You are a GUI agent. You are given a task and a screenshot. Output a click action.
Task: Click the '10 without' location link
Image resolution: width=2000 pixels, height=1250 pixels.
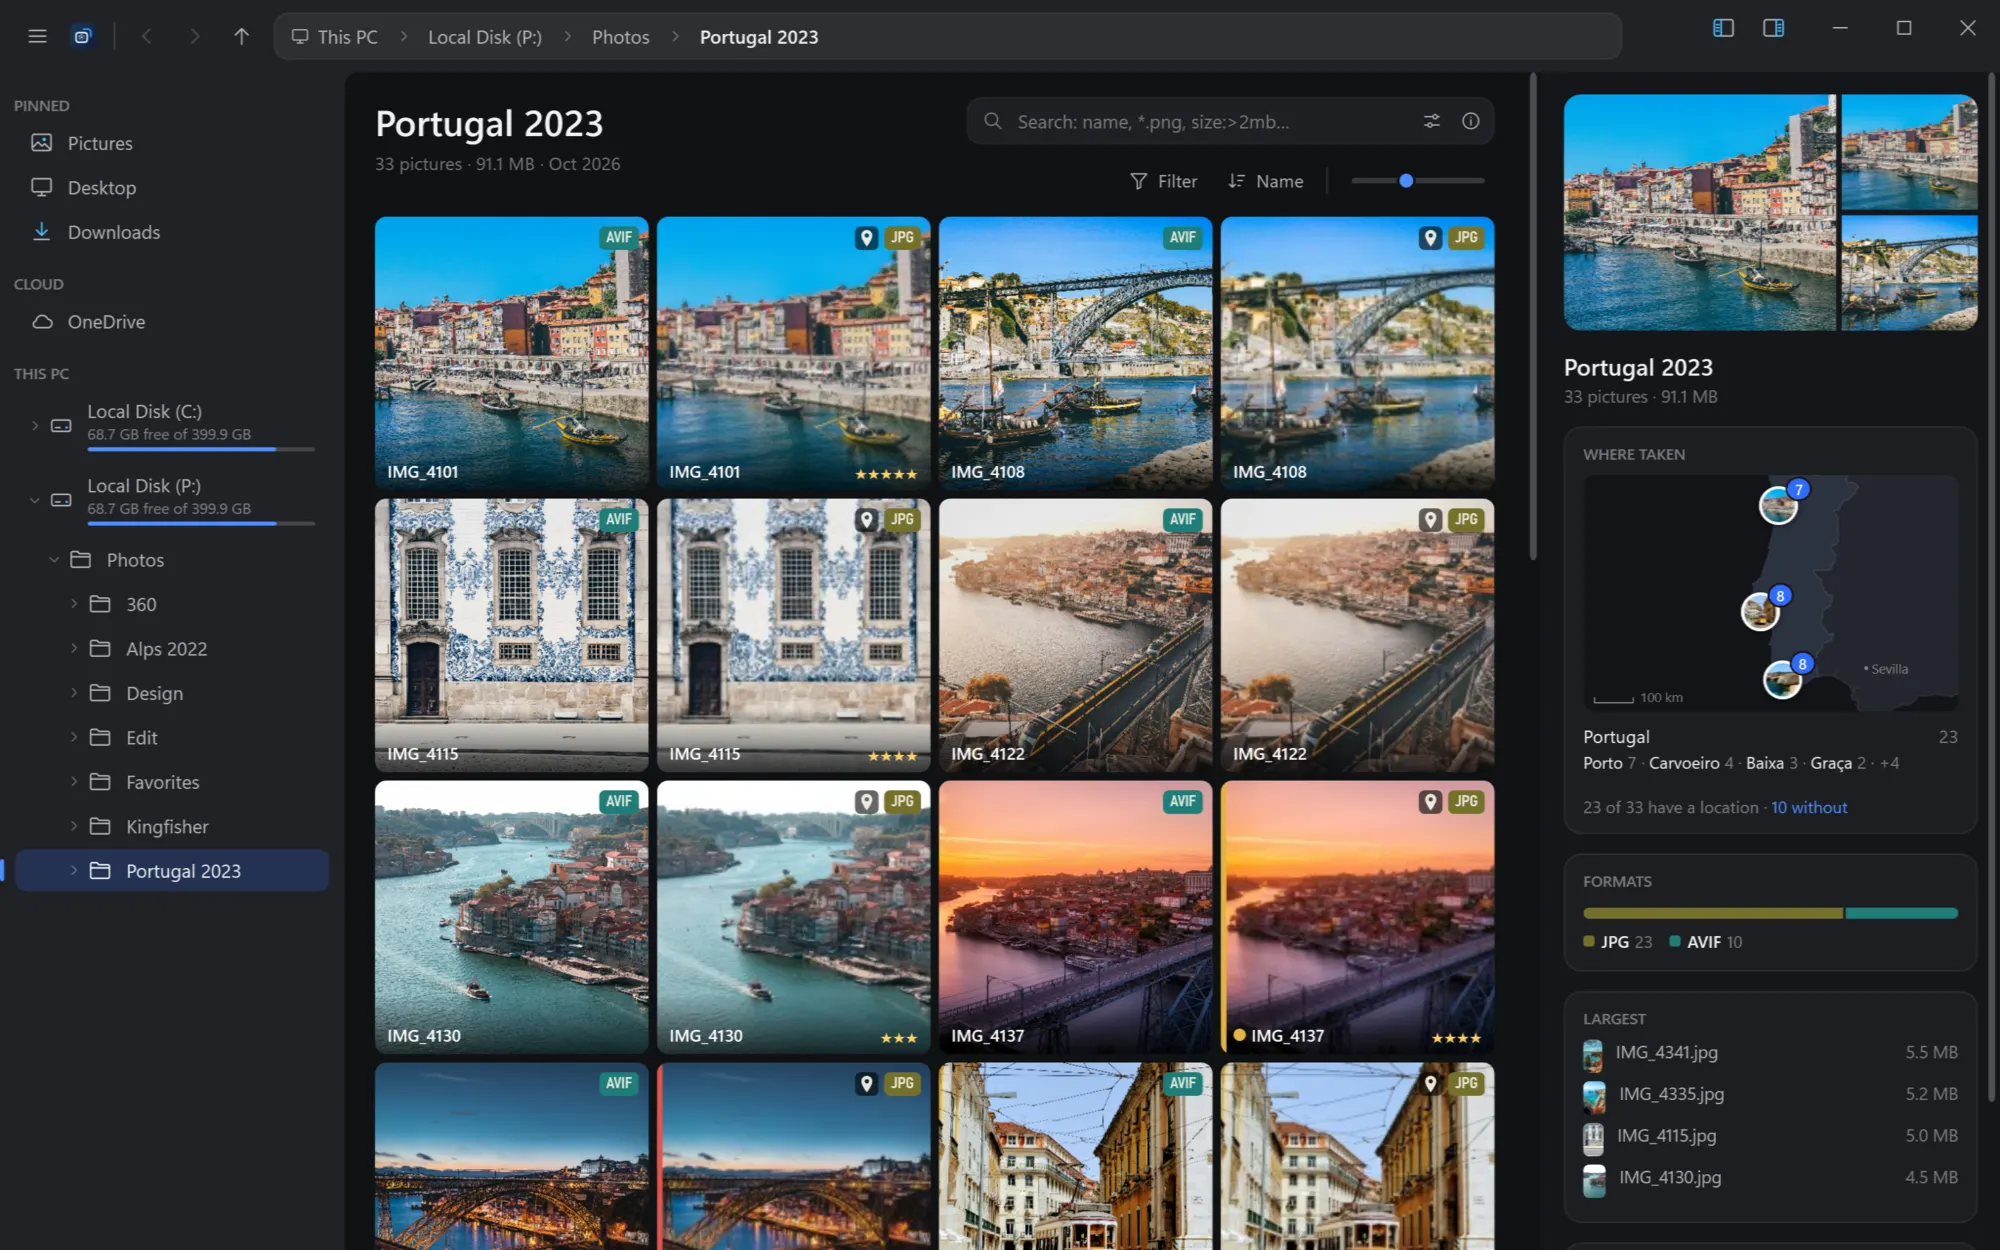click(1809, 807)
